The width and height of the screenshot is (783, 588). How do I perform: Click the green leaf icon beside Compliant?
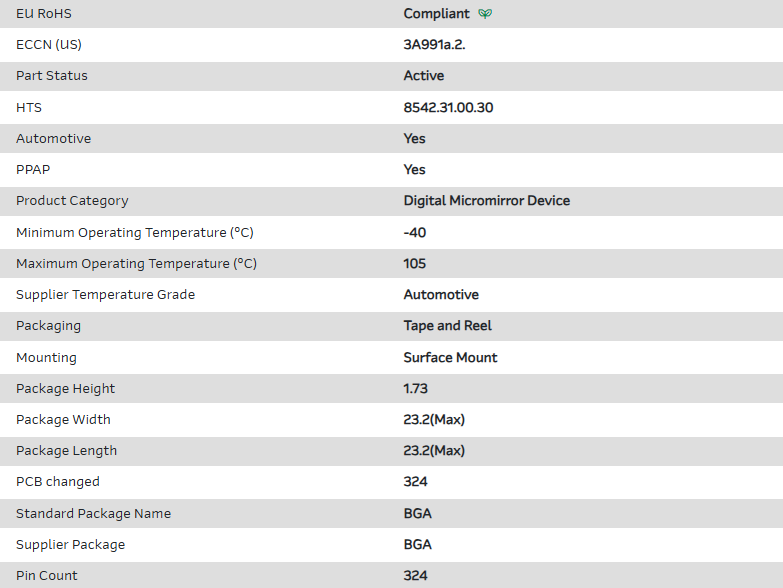485,14
